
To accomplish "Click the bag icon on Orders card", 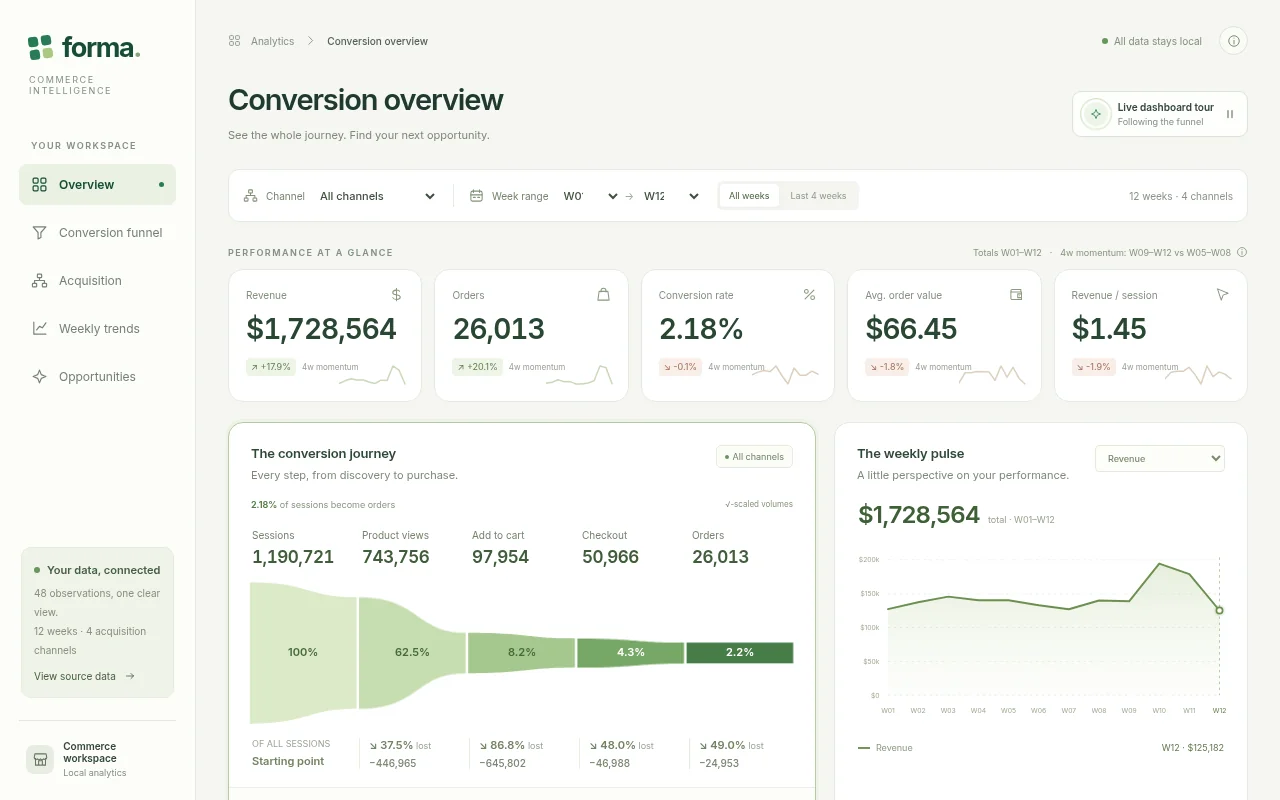I will tap(603, 295).
